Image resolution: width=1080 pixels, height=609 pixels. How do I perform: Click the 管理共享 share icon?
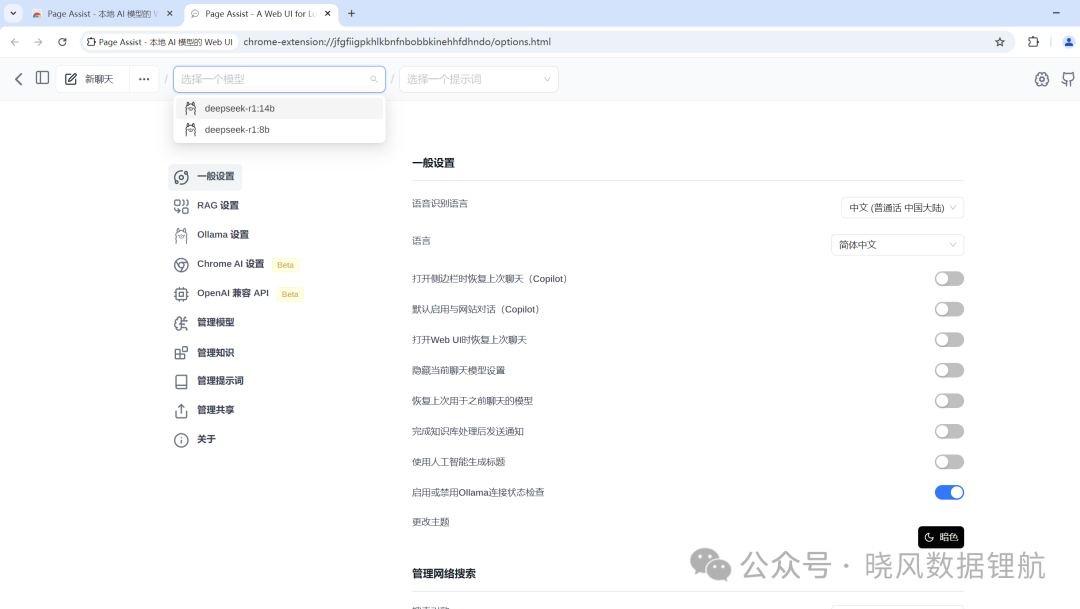pos(181,411)
